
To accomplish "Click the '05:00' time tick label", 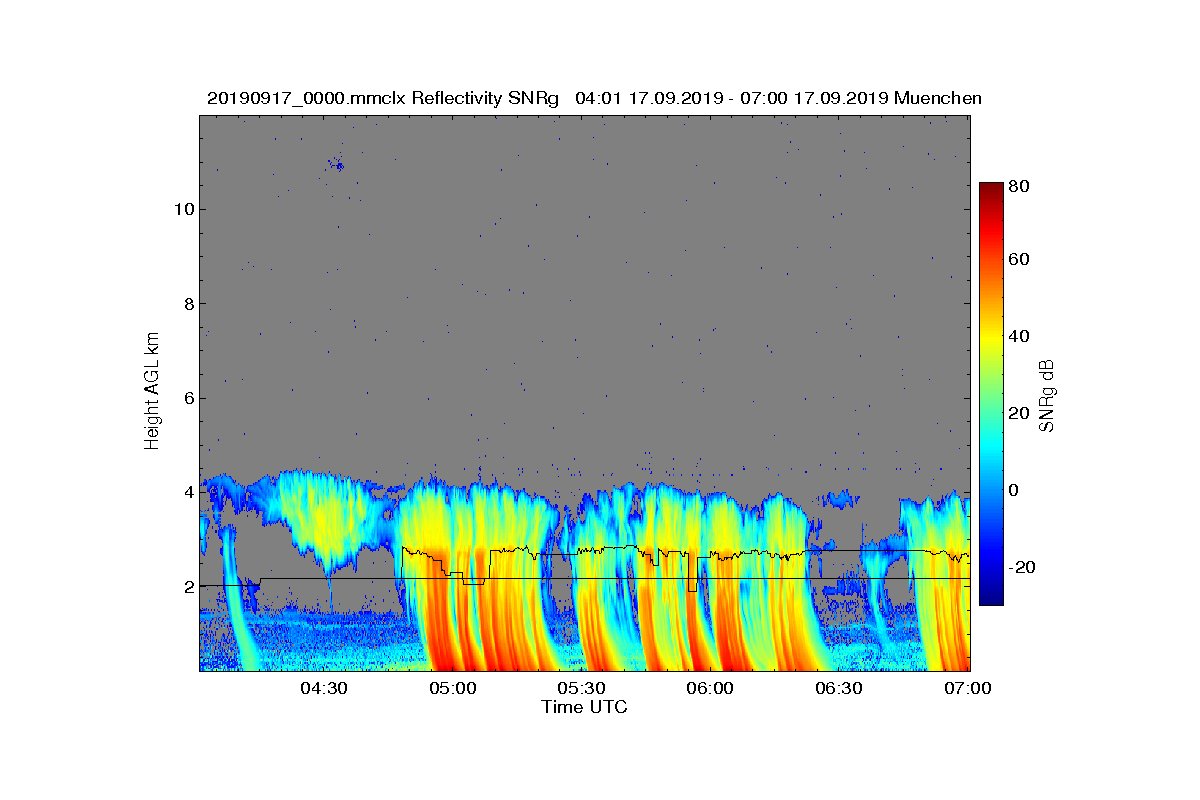I will [x=453, y=688].
